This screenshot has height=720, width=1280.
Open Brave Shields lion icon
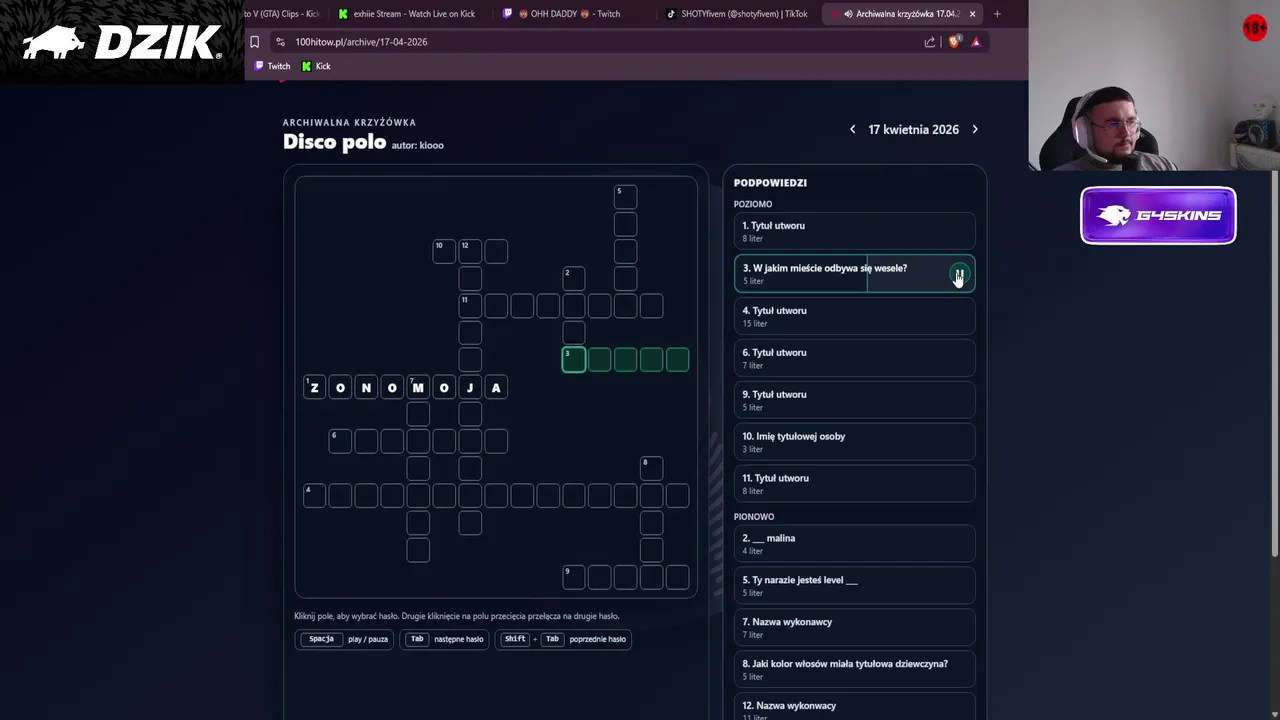click(954, 42)
